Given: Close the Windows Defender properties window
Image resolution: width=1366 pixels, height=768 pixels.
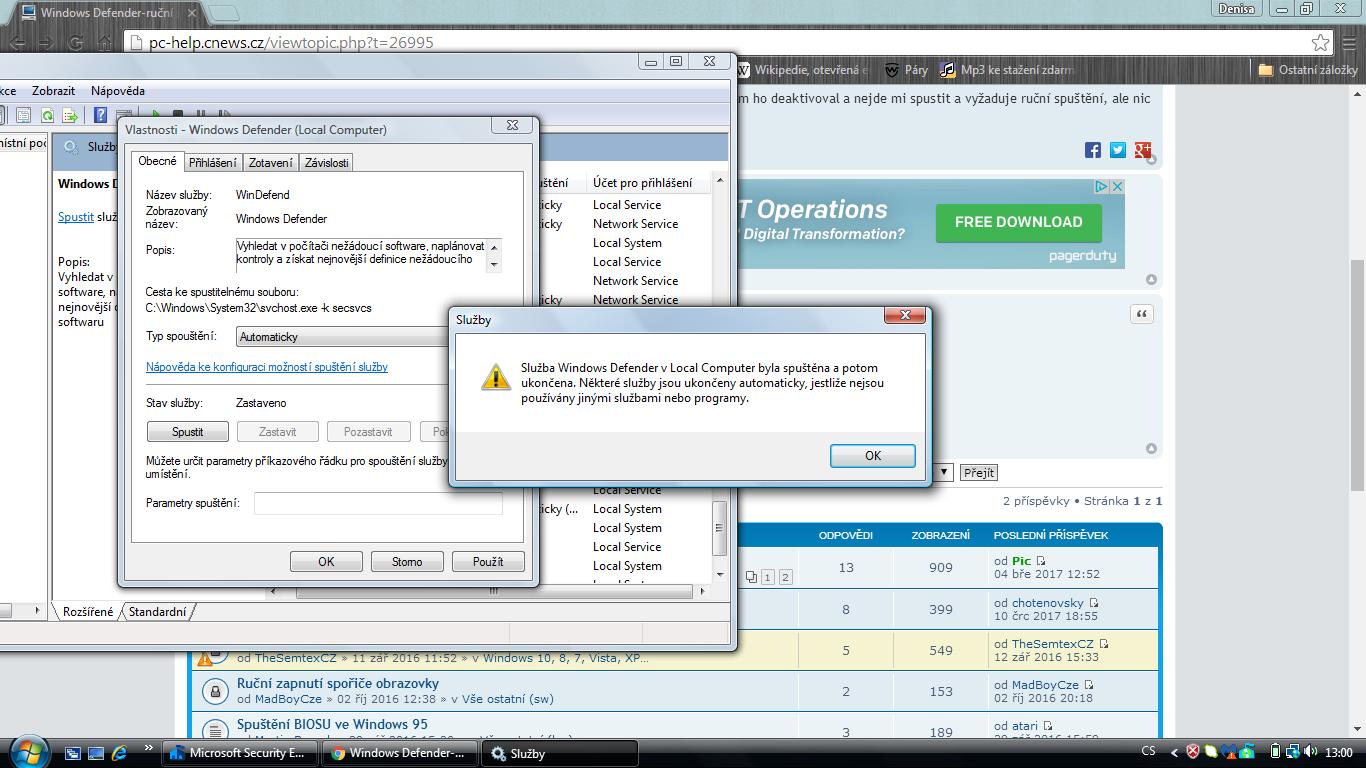Looking at the screenshot, I should (x=511, y=126).
